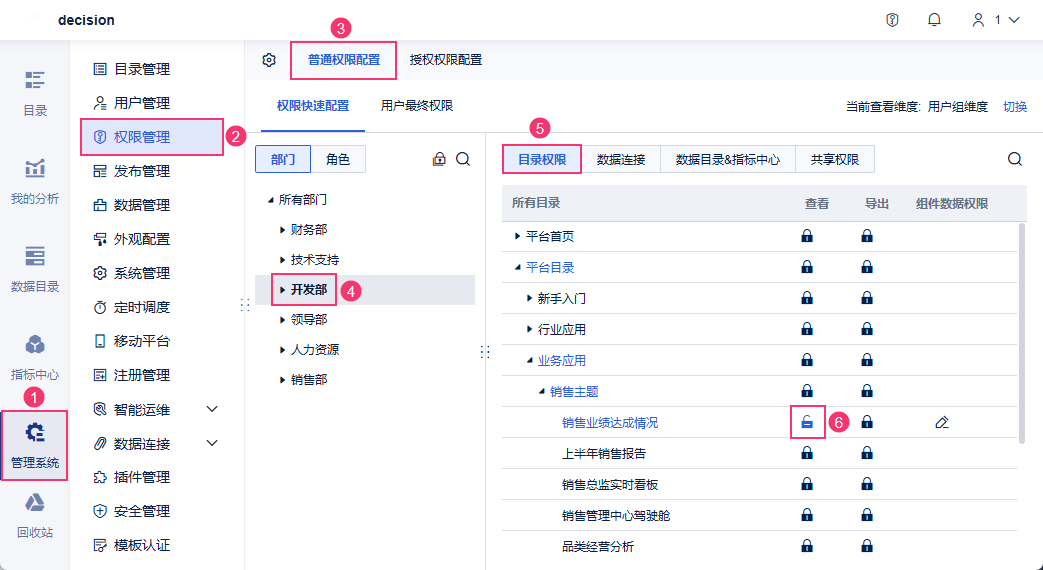Toggle view lock for 上半年销售报告
Screen dimensions: 1043x570
pos(807,453)
